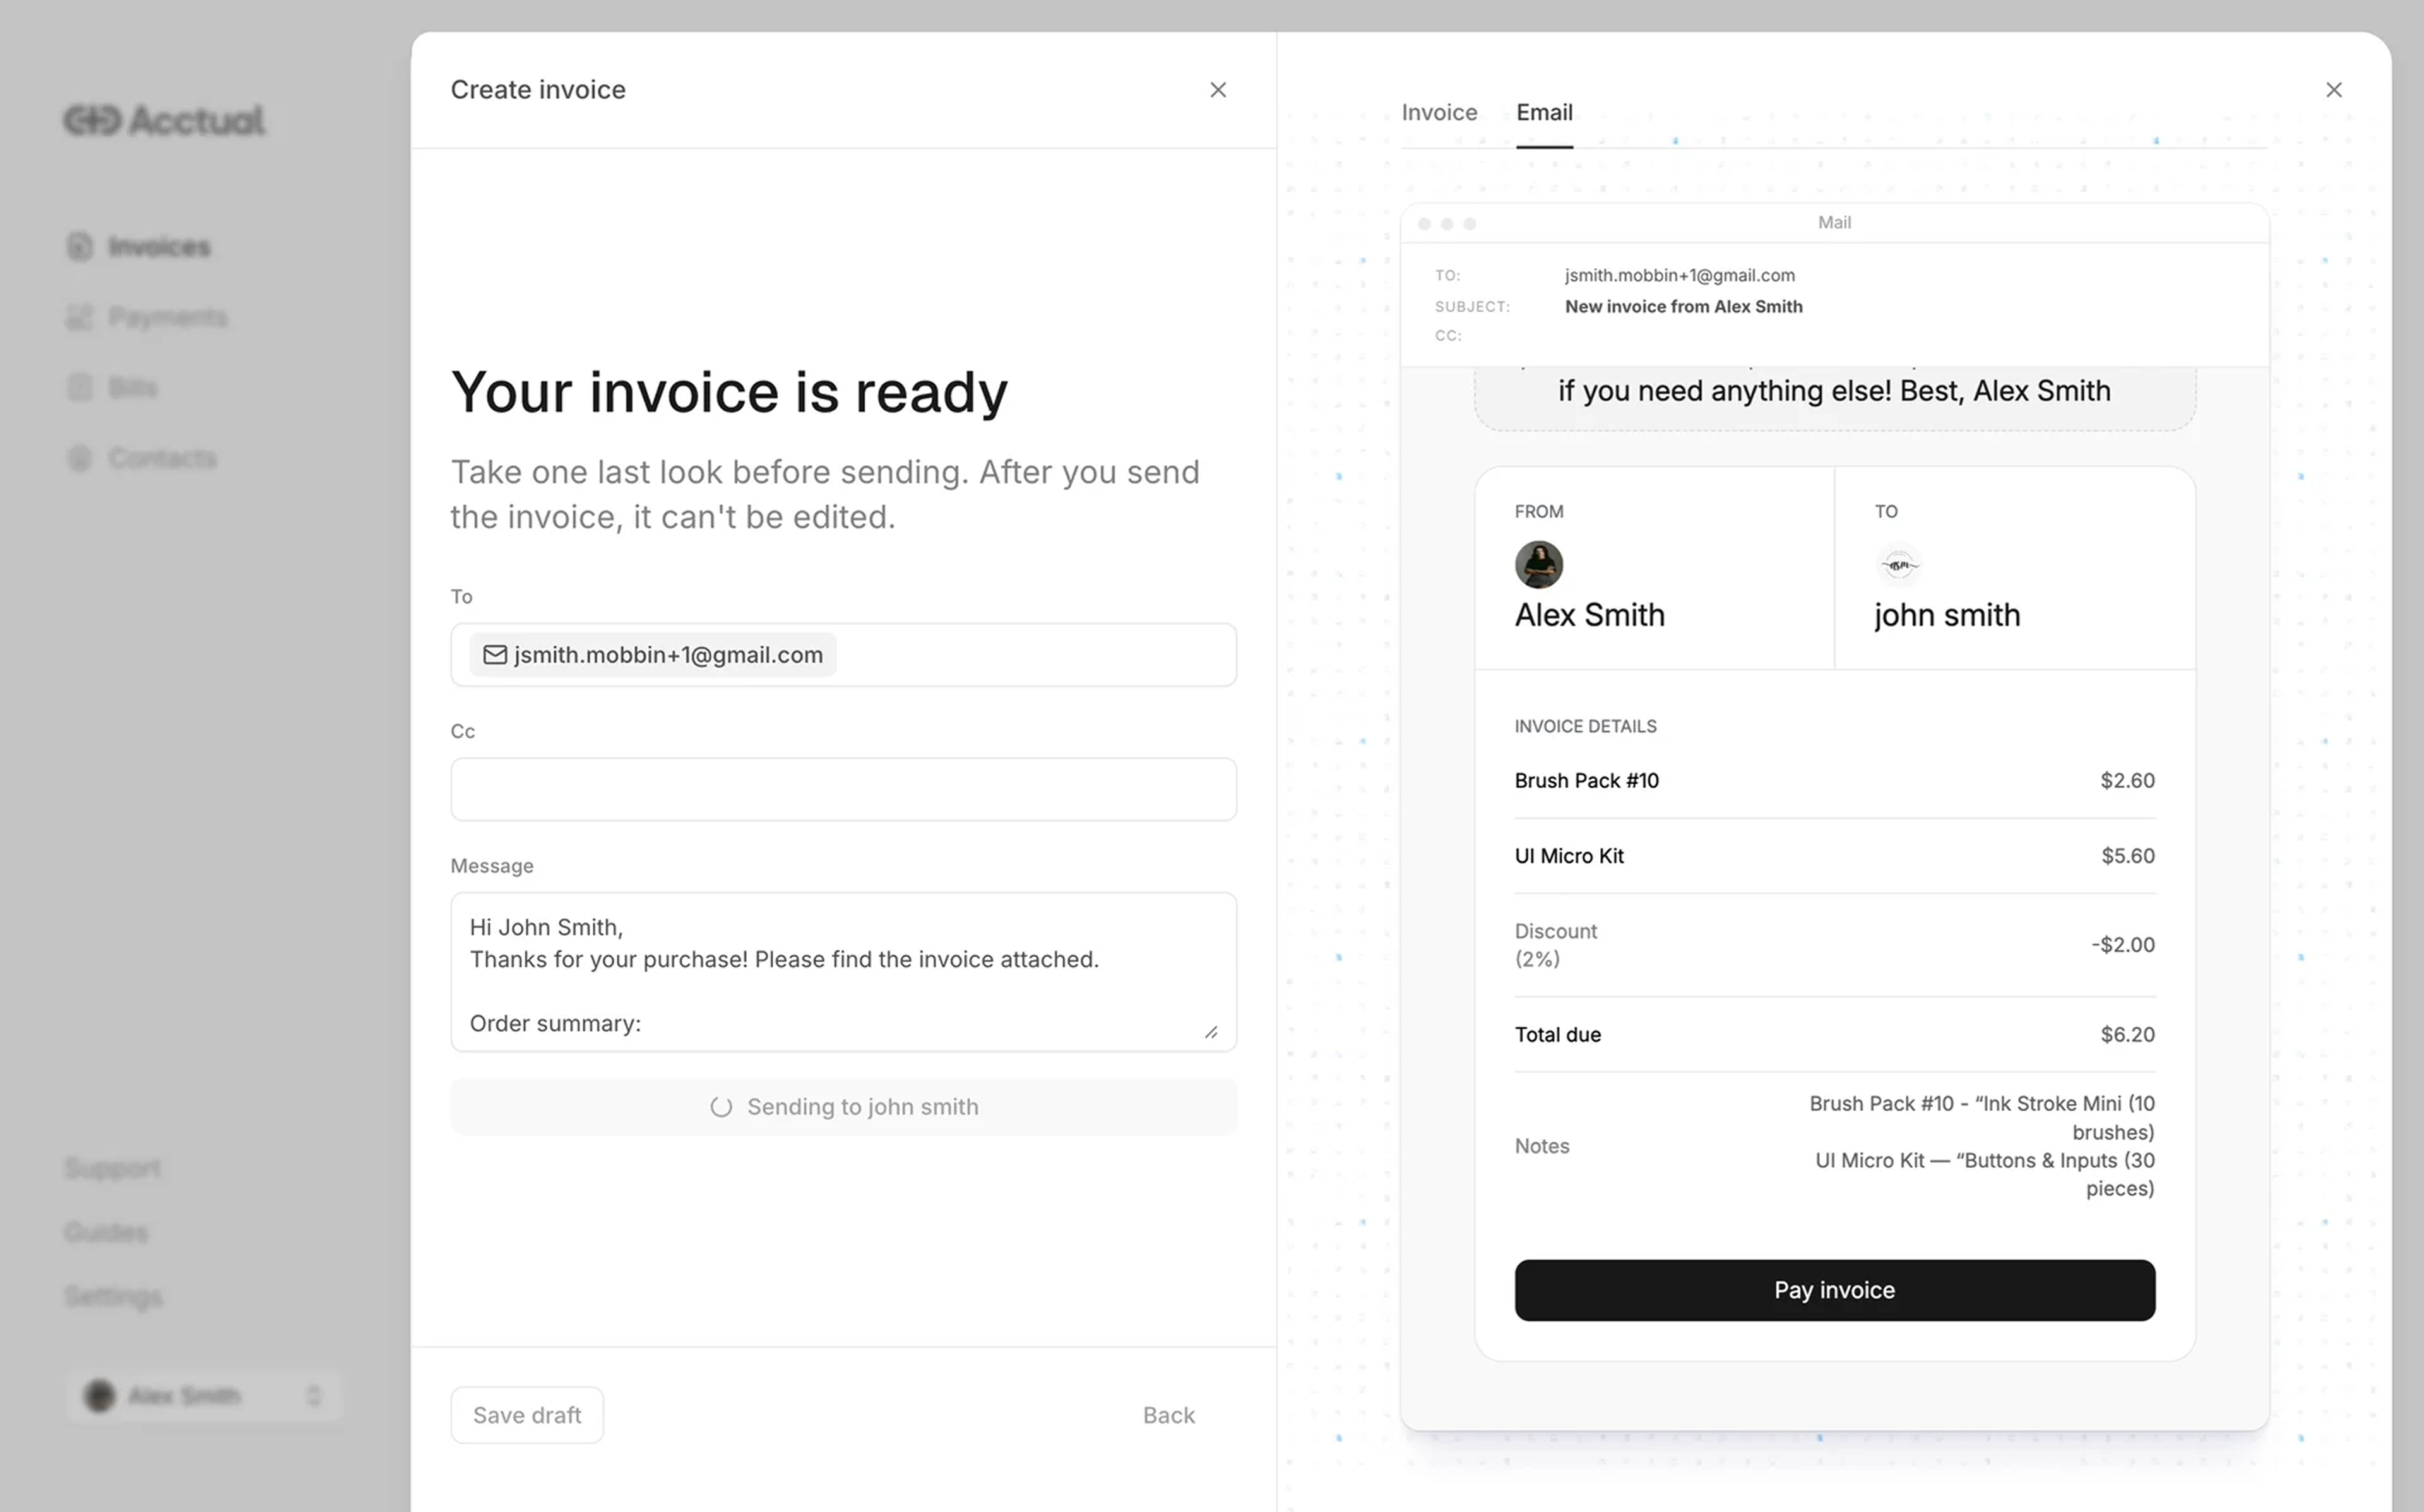Click the Sending to john smith button

[843, 1106]
